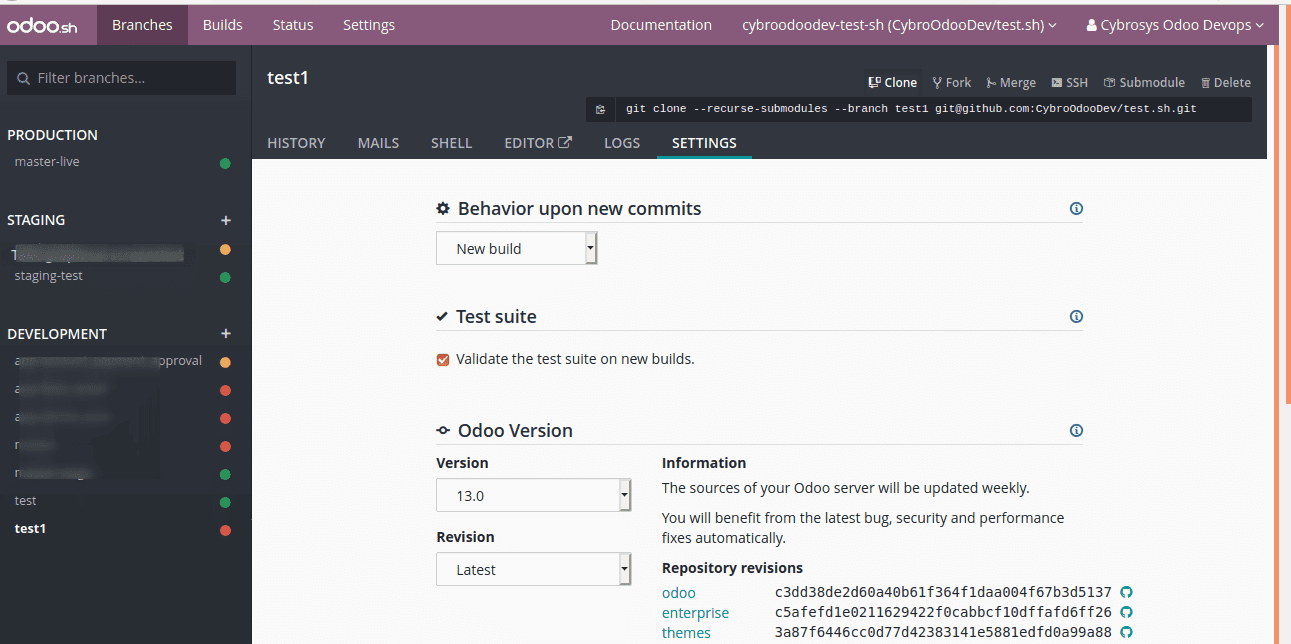Open Settings in top navigation

click(x=369, y=25)
